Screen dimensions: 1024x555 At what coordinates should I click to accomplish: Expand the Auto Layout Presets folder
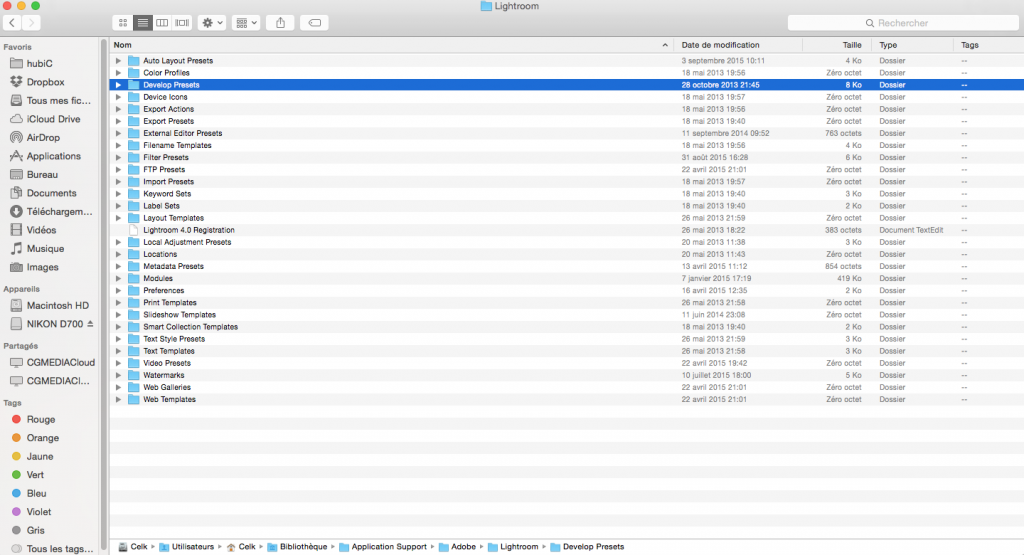(x=118, y=61)
